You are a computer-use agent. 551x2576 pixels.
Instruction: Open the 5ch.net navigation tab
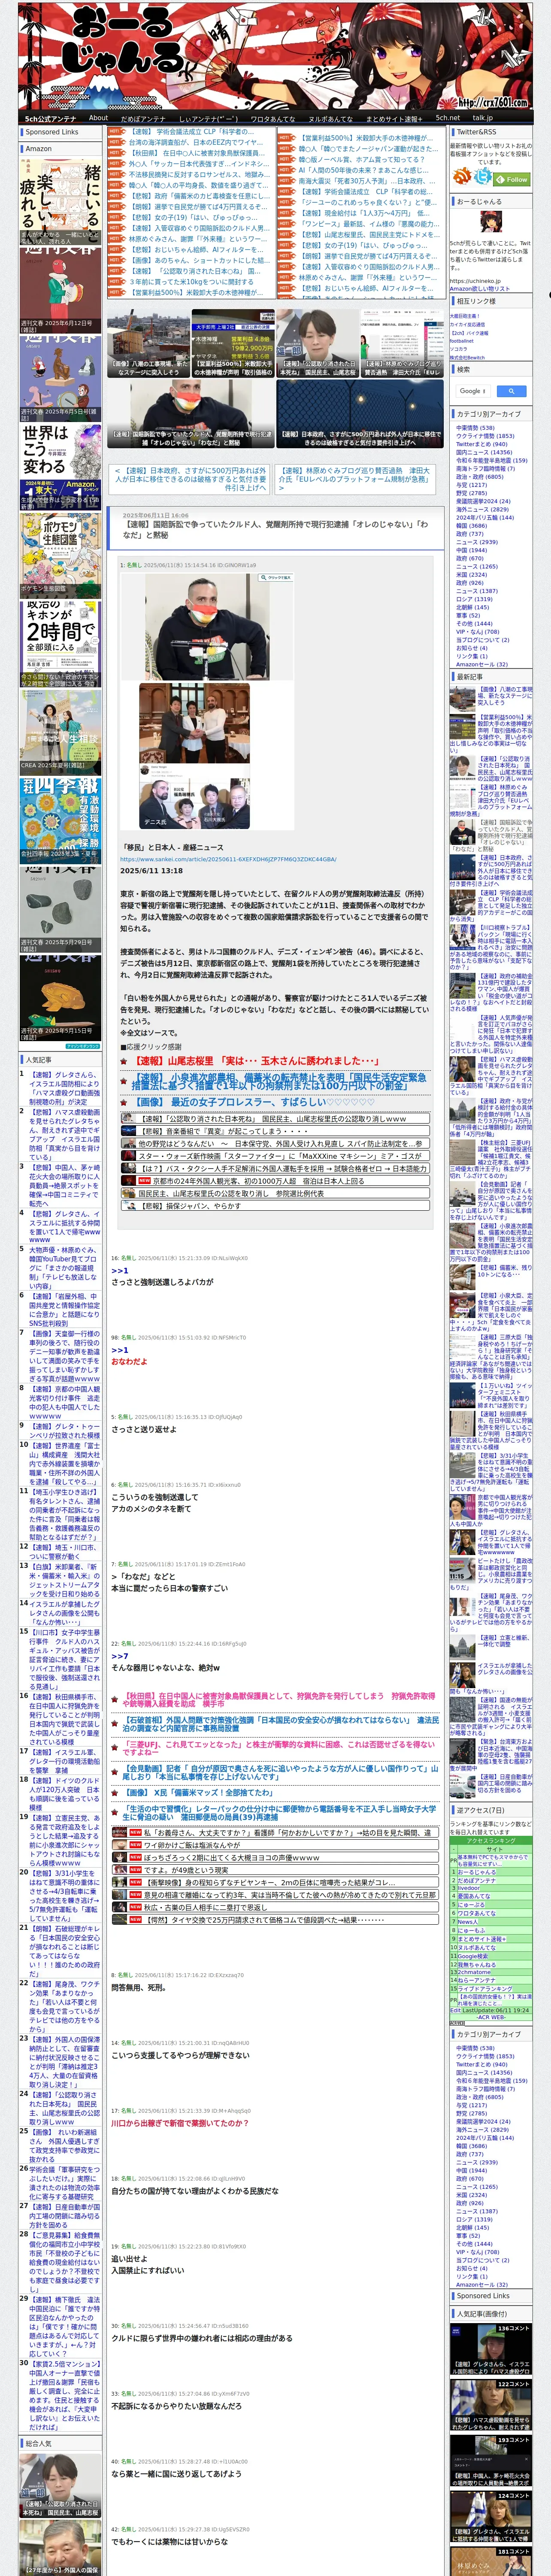tap(448, 118)
